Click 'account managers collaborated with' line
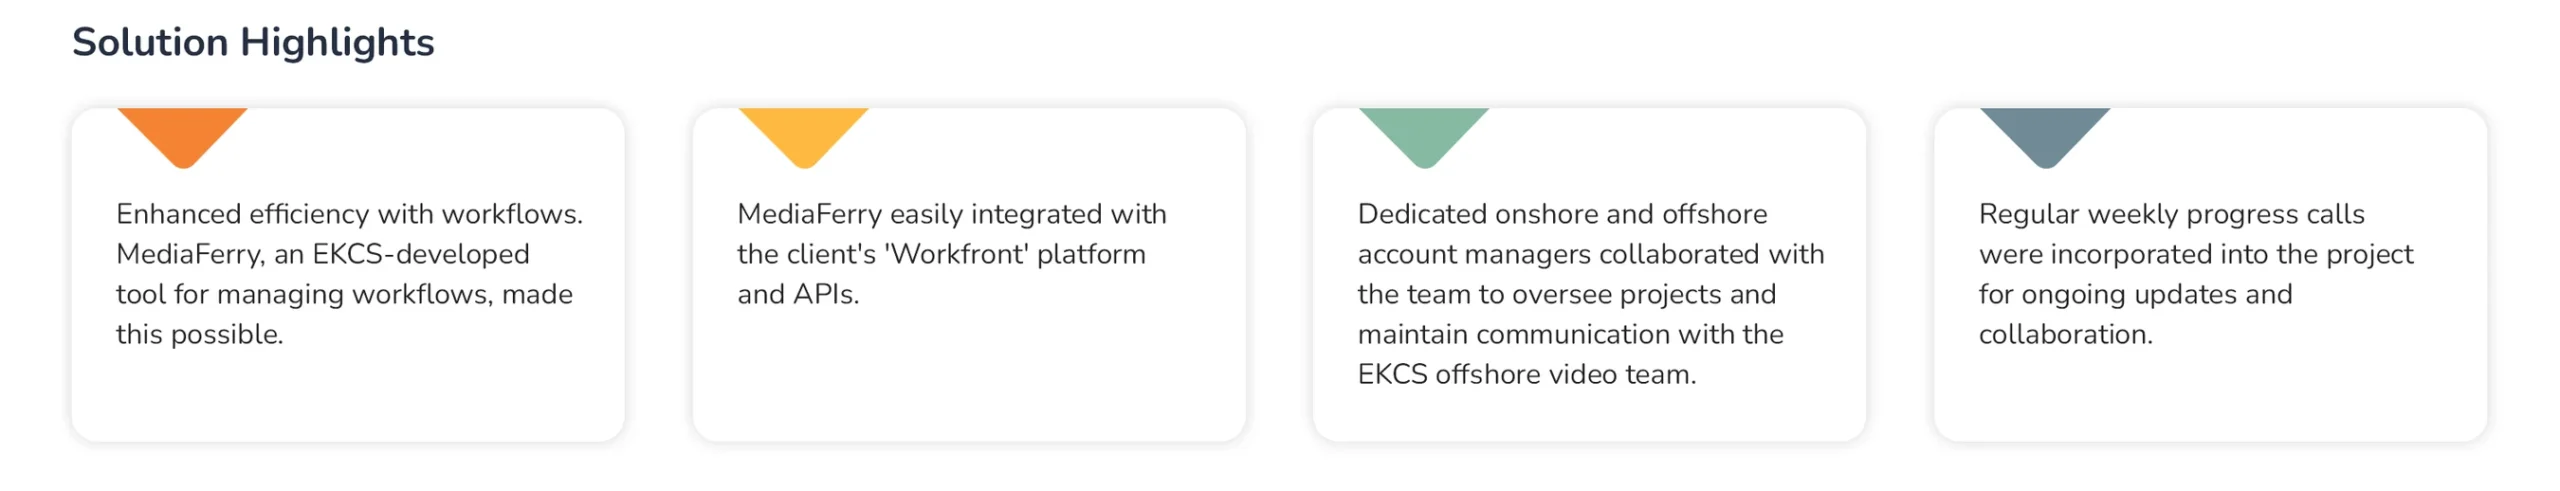This screenshot has width=2560, height=491. (1590, 254)
